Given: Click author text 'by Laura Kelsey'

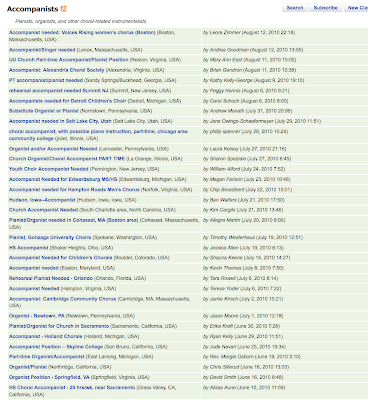Looking at the screenshot, I should click(221, 149).
